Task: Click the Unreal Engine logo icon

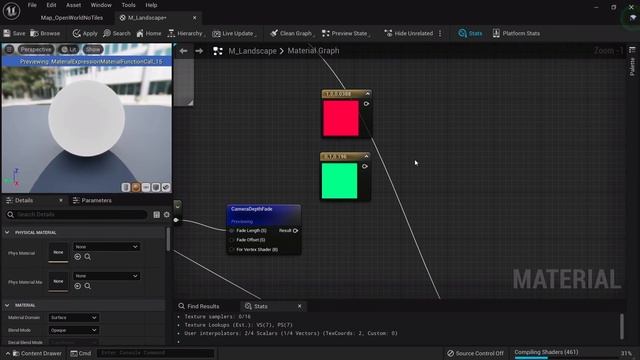Action: tap(11, 11)
